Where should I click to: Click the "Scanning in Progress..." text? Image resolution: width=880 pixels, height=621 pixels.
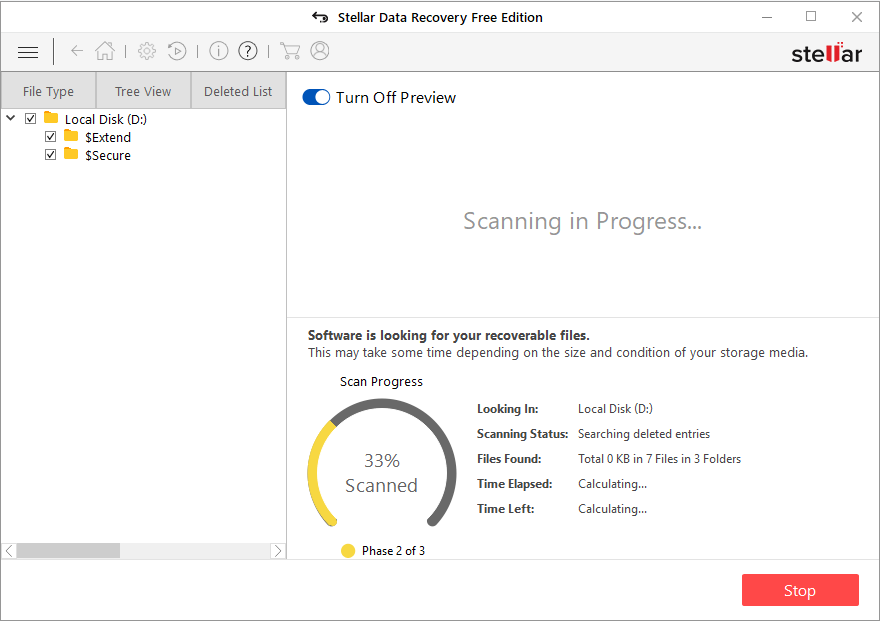tap(583, 222)
